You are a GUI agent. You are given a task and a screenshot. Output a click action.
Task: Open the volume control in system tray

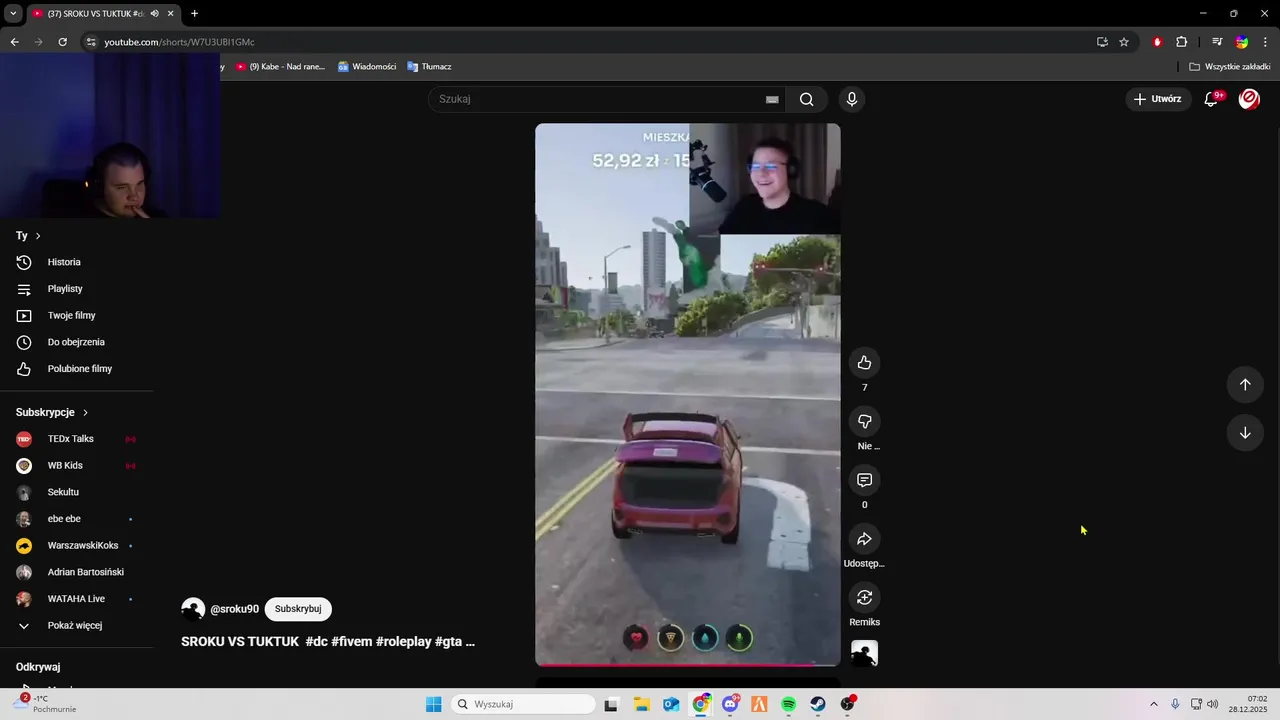click(1213, 704)
